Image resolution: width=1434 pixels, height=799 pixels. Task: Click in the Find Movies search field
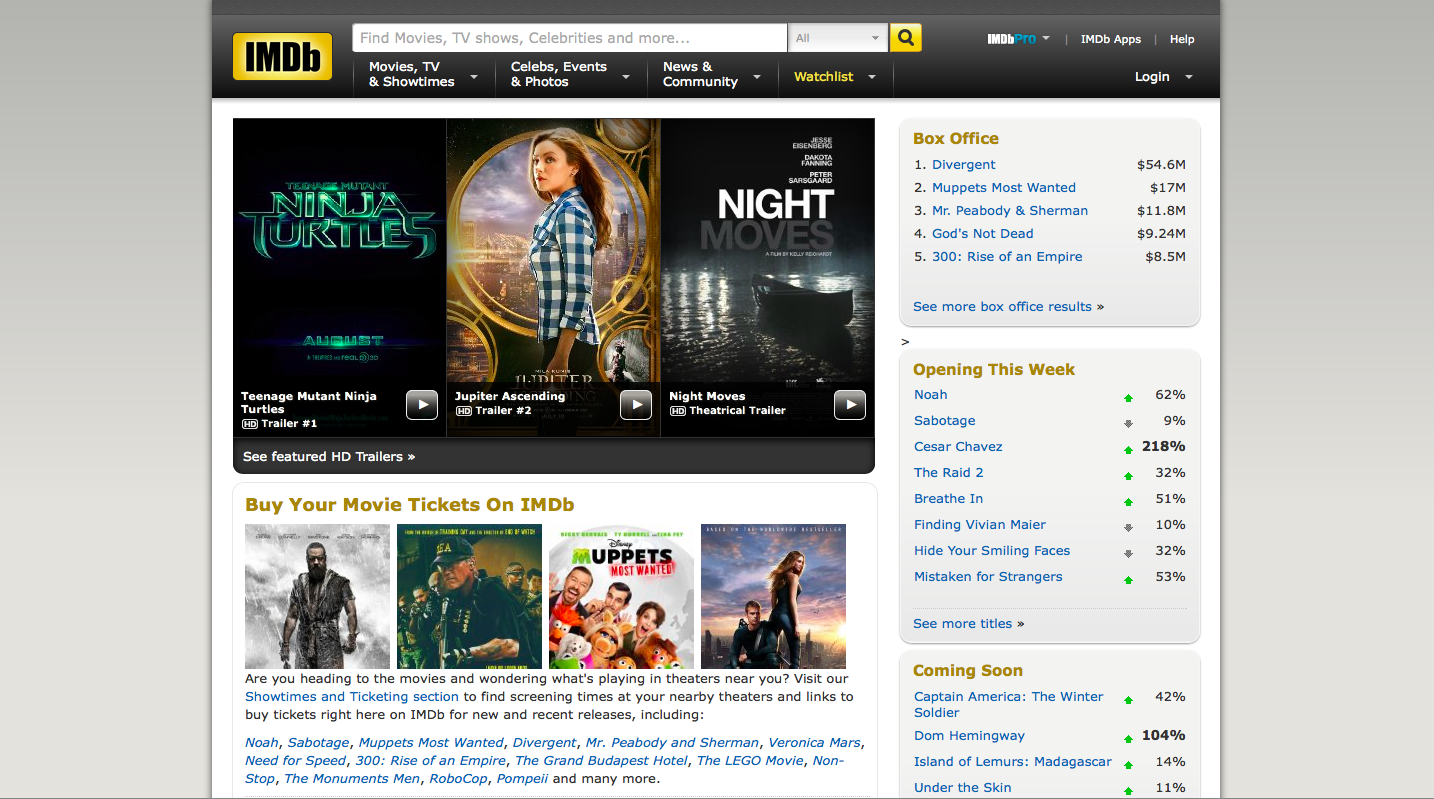(x=569, y=38)
